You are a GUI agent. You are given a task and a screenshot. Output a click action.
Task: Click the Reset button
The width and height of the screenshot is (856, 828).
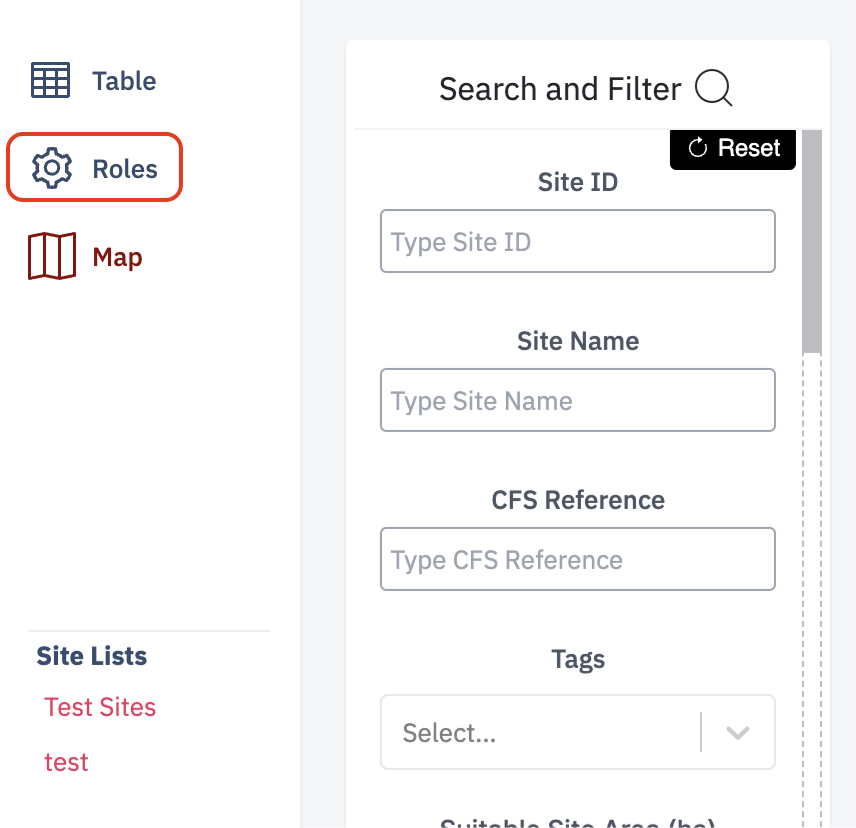(x=733, y=148)
